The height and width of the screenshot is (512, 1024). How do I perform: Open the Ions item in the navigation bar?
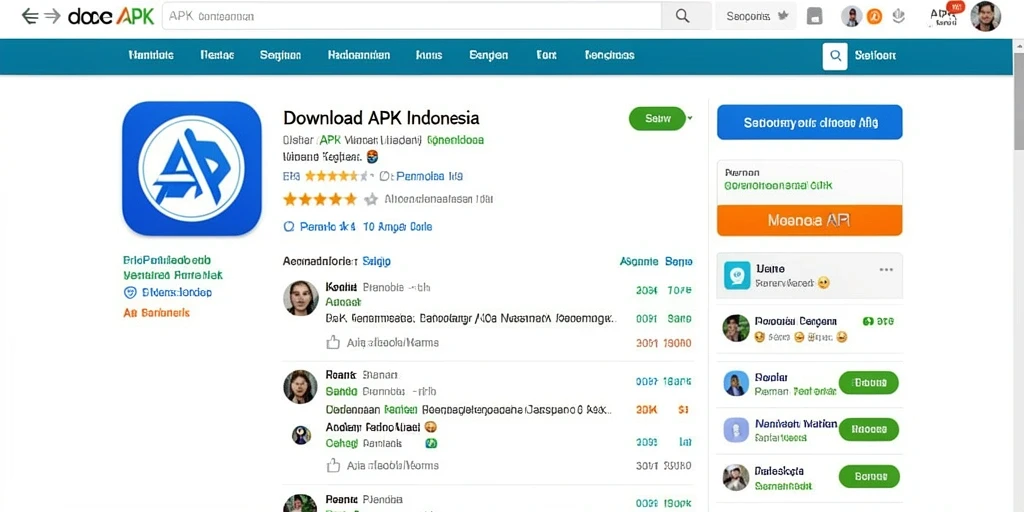click(428, 56)
